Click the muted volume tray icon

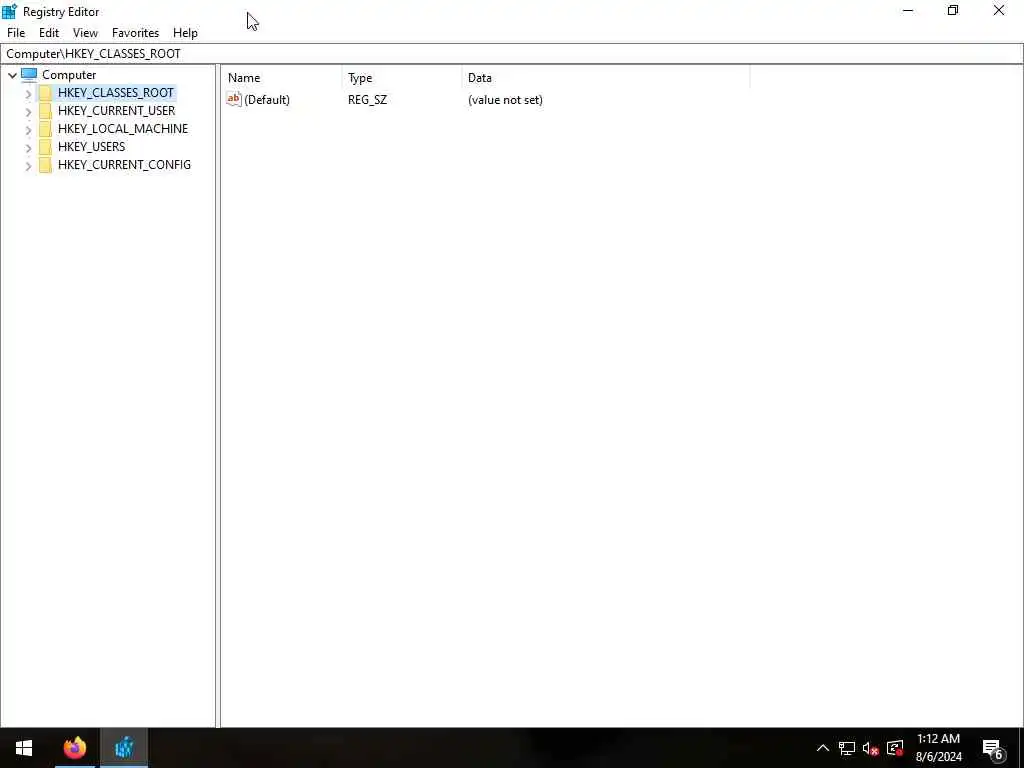pos(871,748)
